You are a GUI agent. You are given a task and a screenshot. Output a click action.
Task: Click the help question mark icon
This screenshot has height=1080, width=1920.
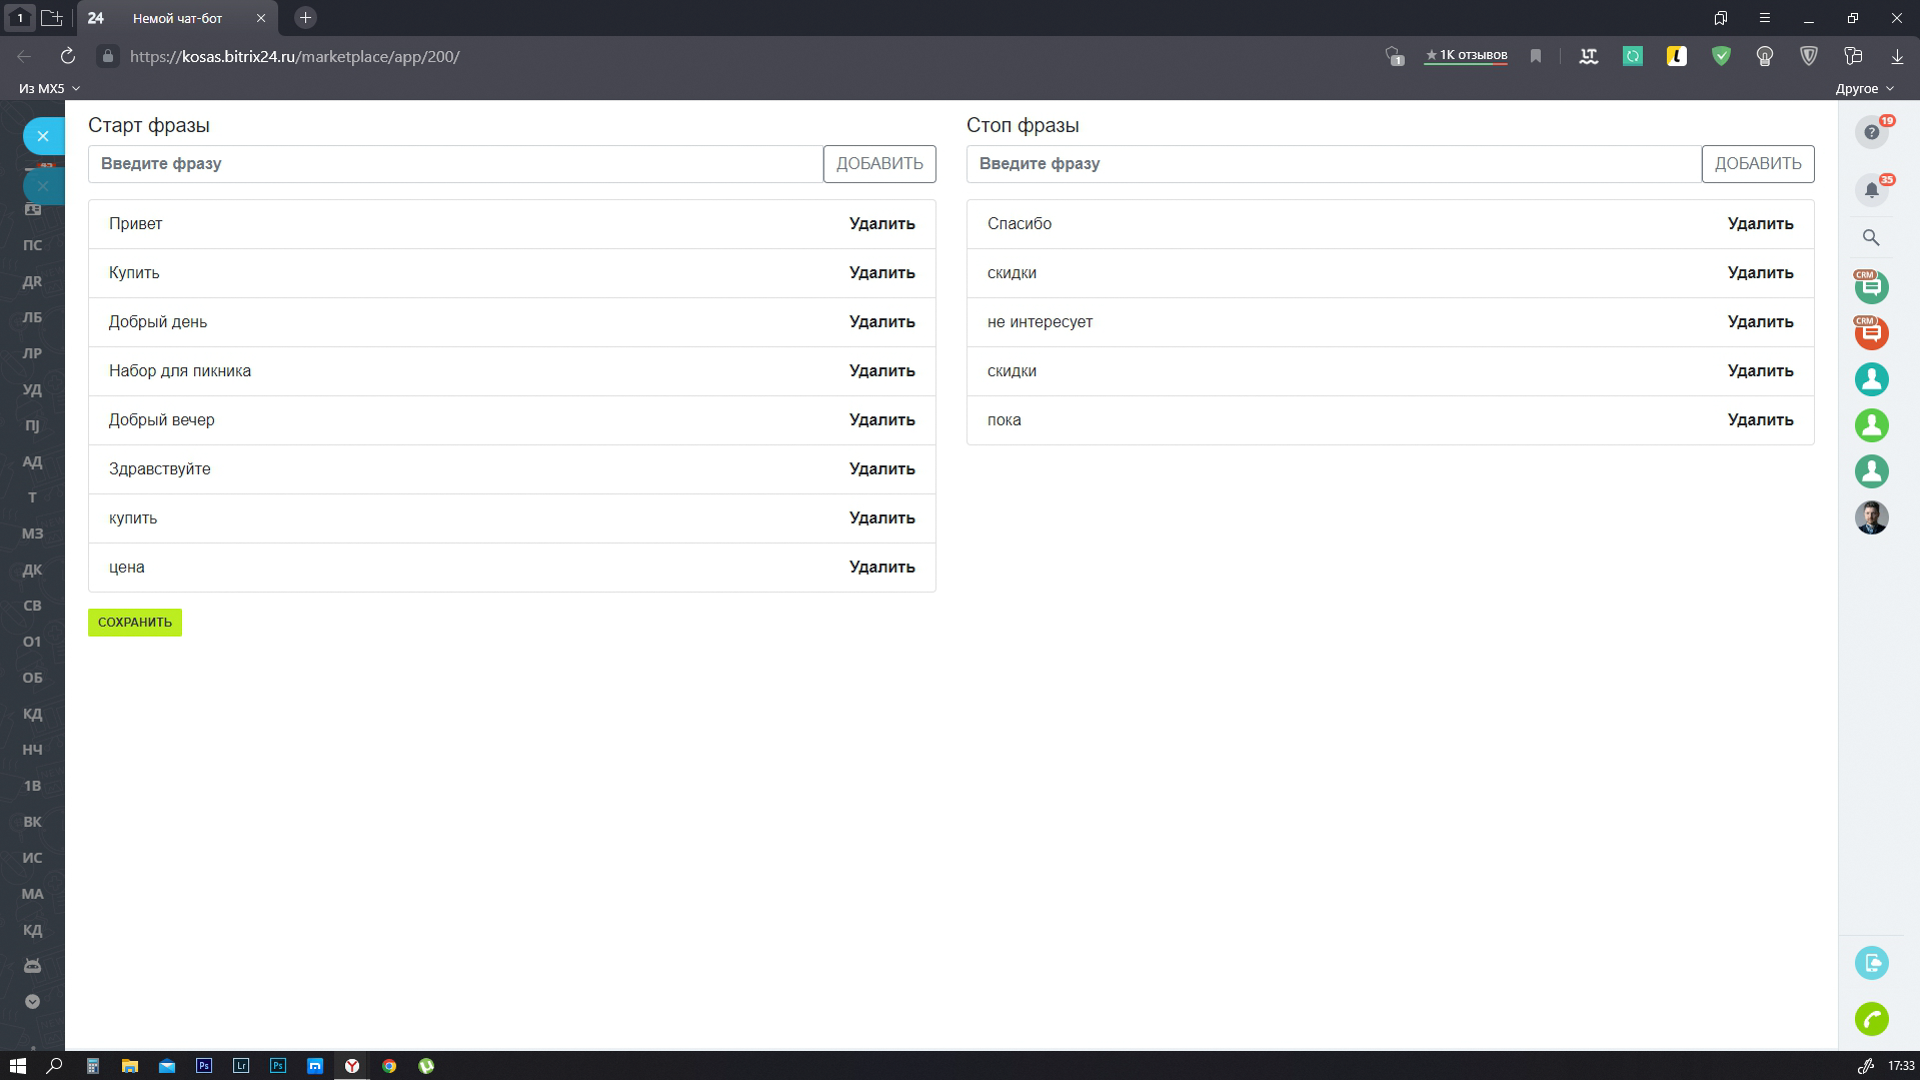1871,132
